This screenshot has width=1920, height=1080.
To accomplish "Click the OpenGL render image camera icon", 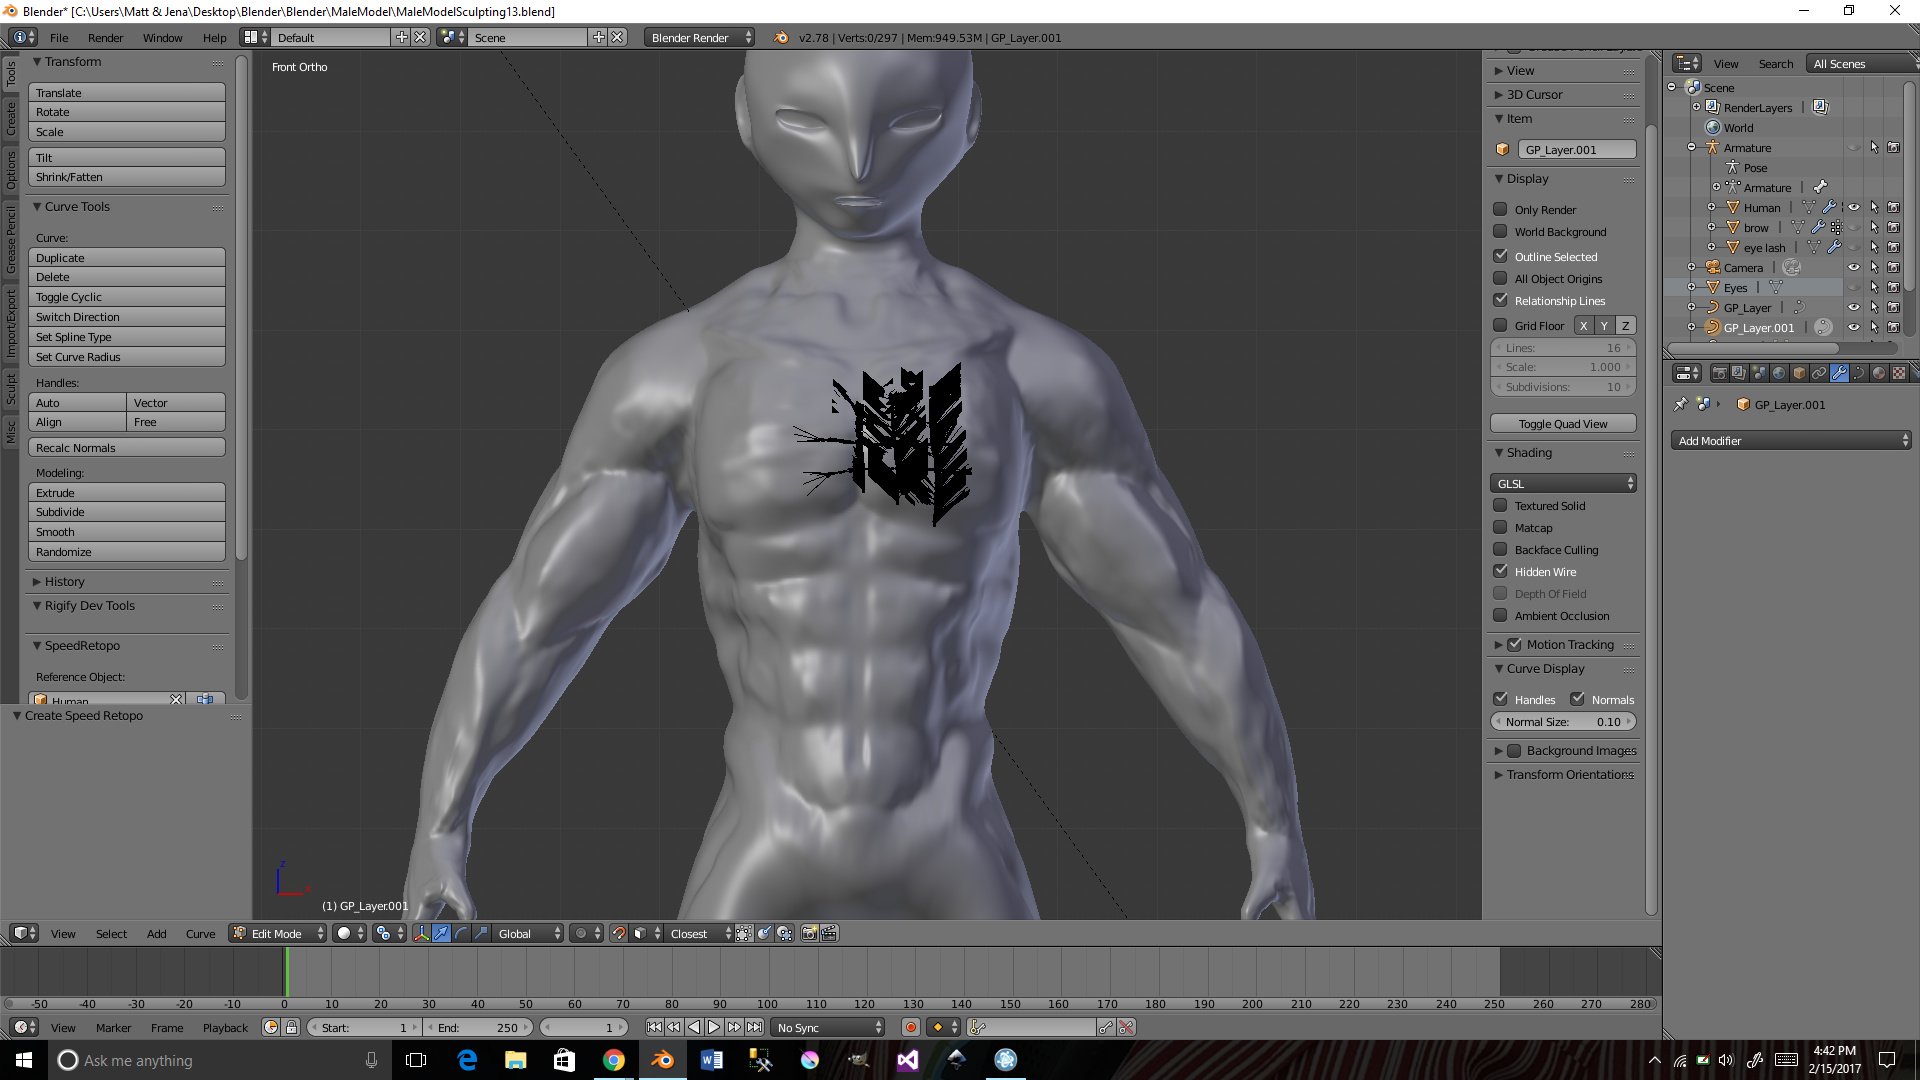I will (x=810, y=933).
